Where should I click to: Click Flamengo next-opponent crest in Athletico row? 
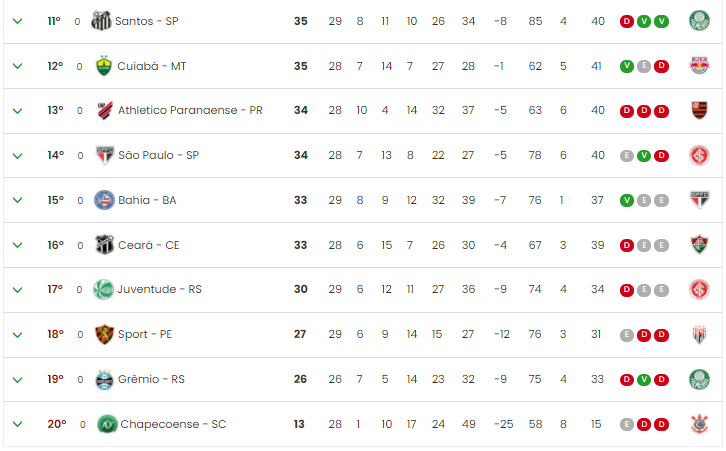tap(699, 111)
